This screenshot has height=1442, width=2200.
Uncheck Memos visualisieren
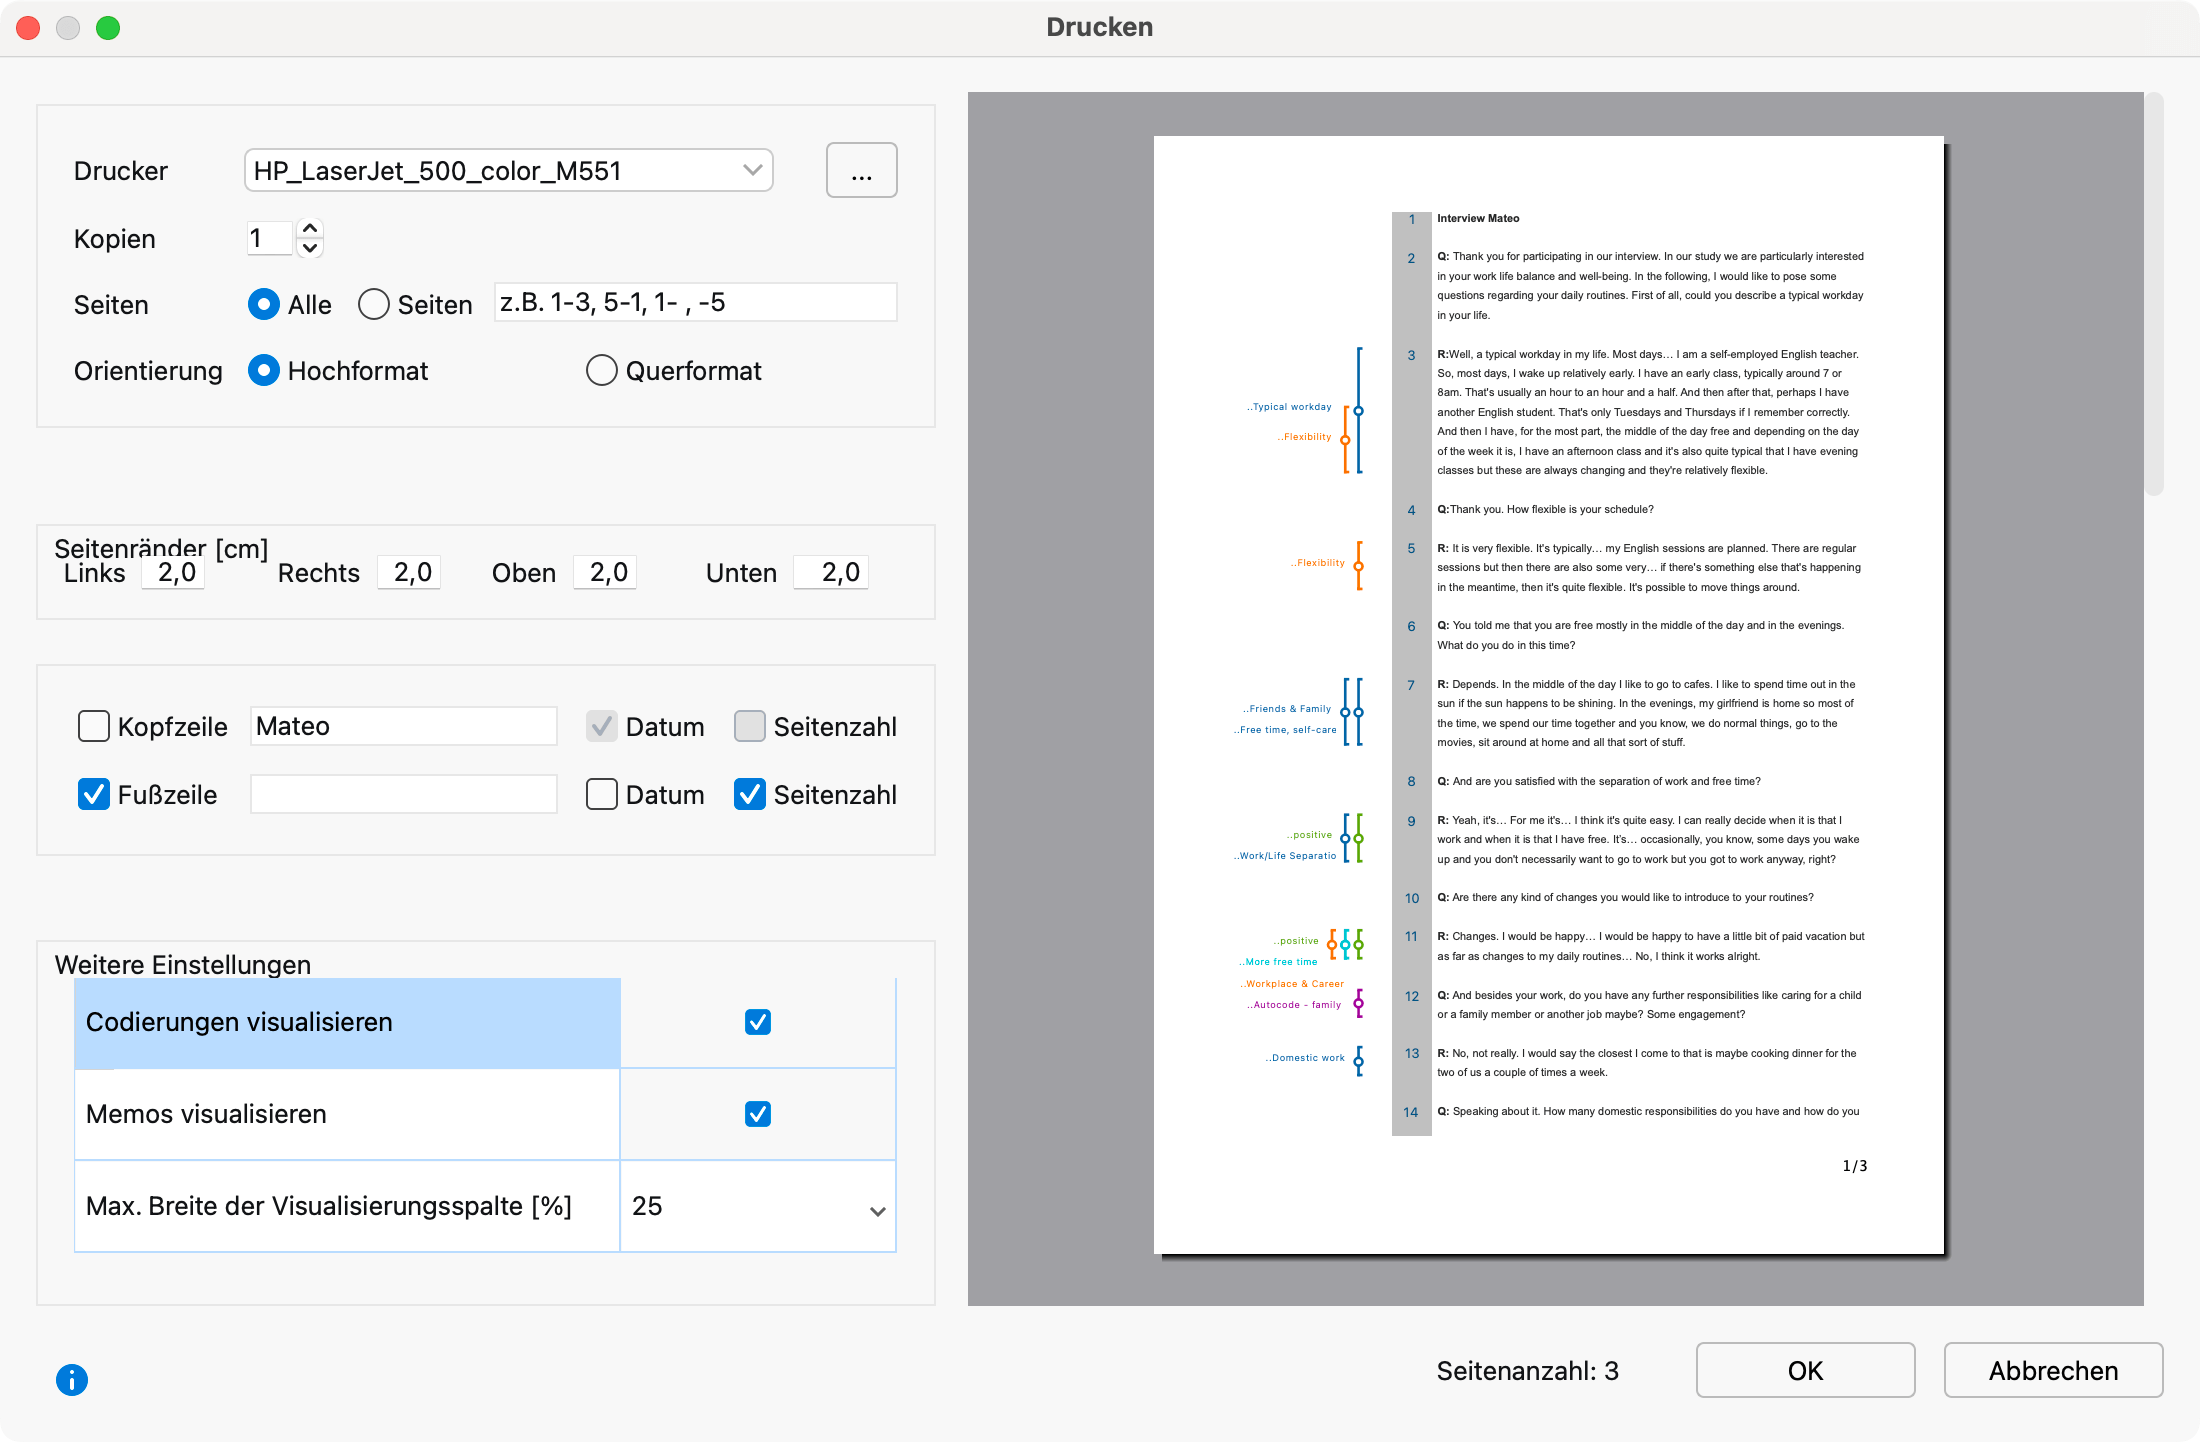point(758,1114)
